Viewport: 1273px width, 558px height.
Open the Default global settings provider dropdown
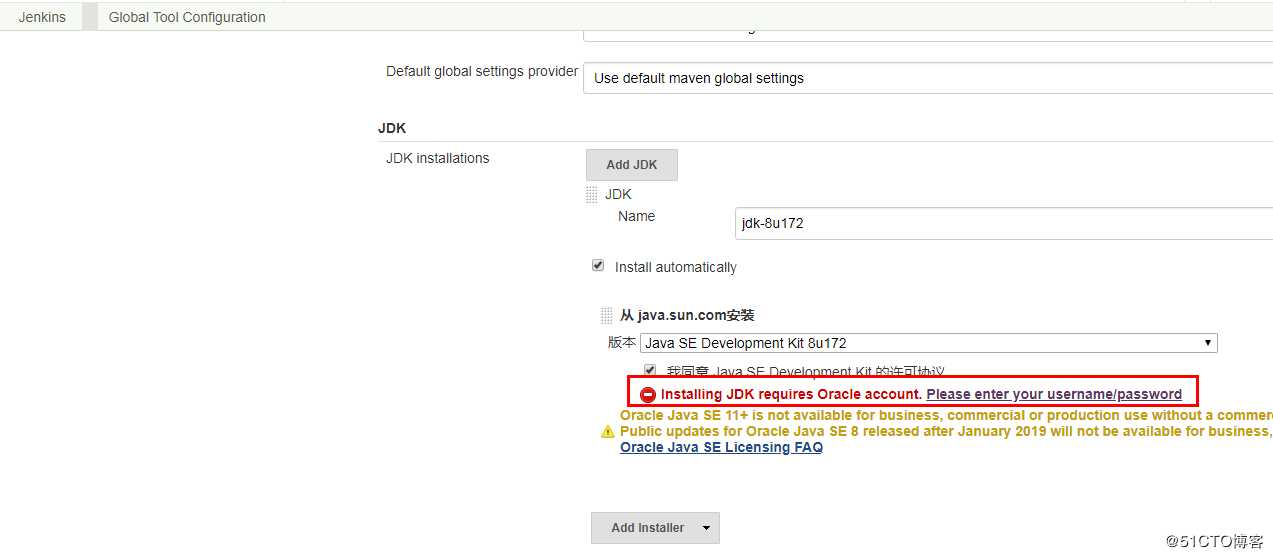(x=927, y=78)
